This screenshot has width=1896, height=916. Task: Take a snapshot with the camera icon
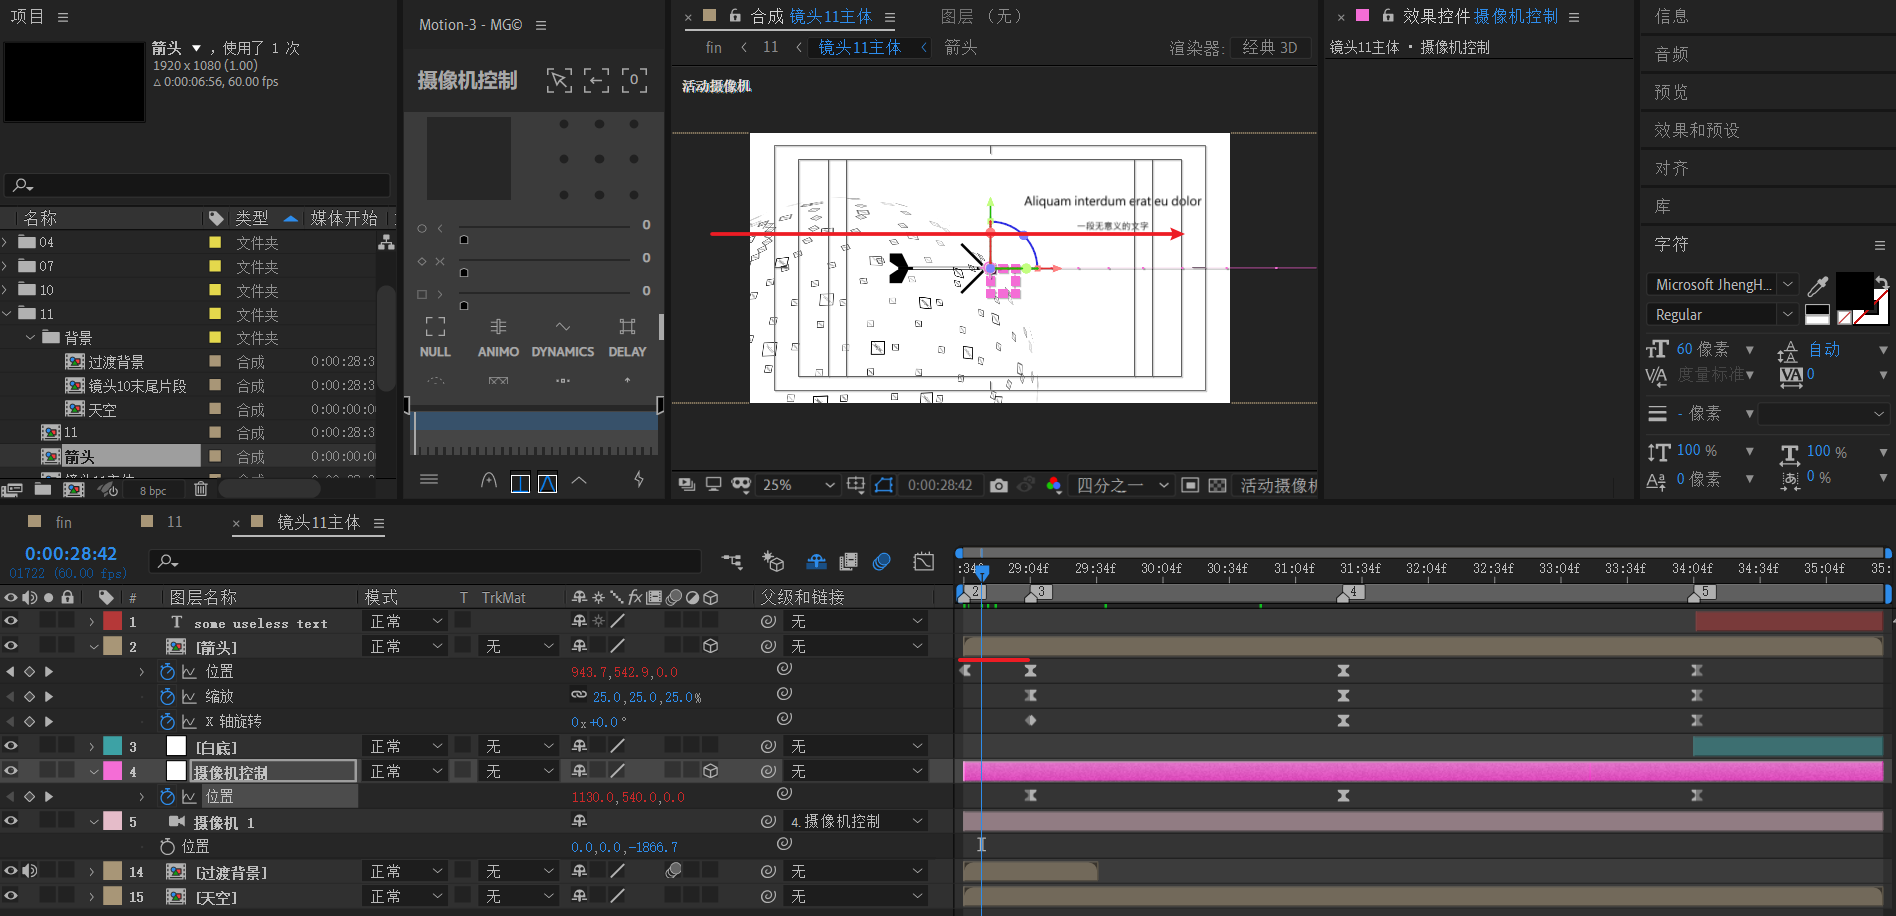(998, 485)
